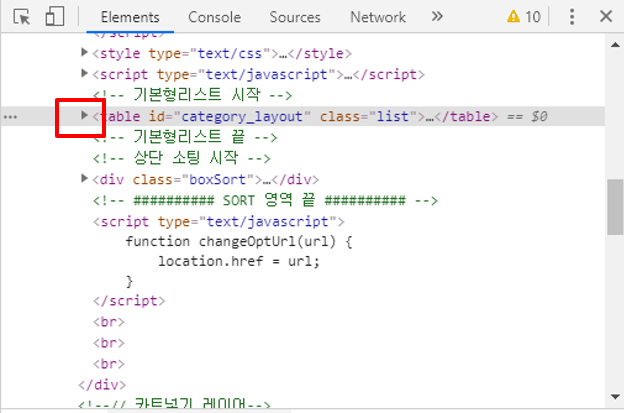This screenshot has width=624, height=413.
Task: Select the expanded script opening tag
Action: point(218,222)
